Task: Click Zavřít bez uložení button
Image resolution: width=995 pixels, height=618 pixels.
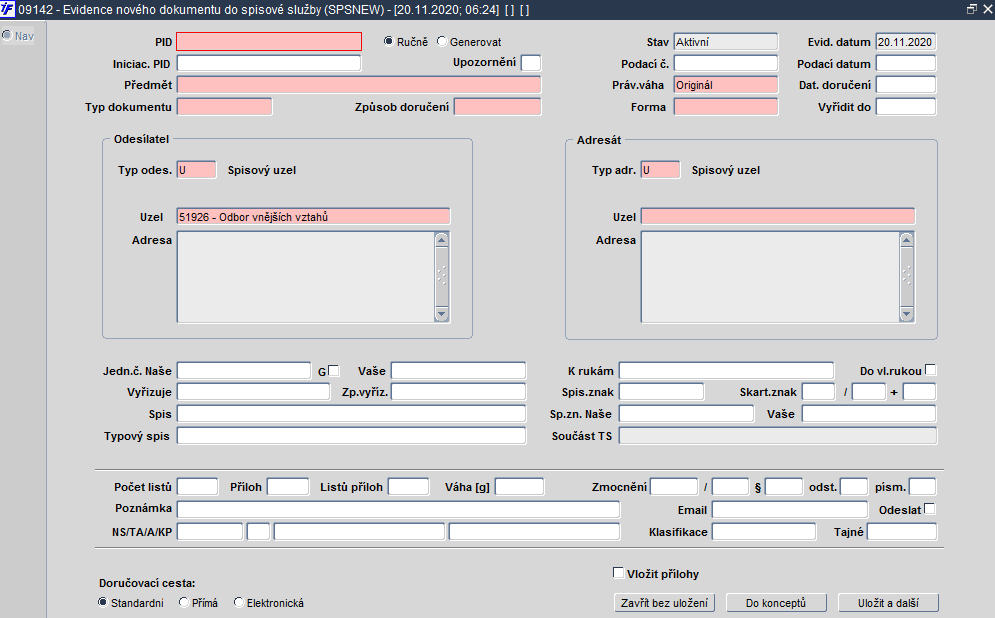Action: tap(663, 603)
